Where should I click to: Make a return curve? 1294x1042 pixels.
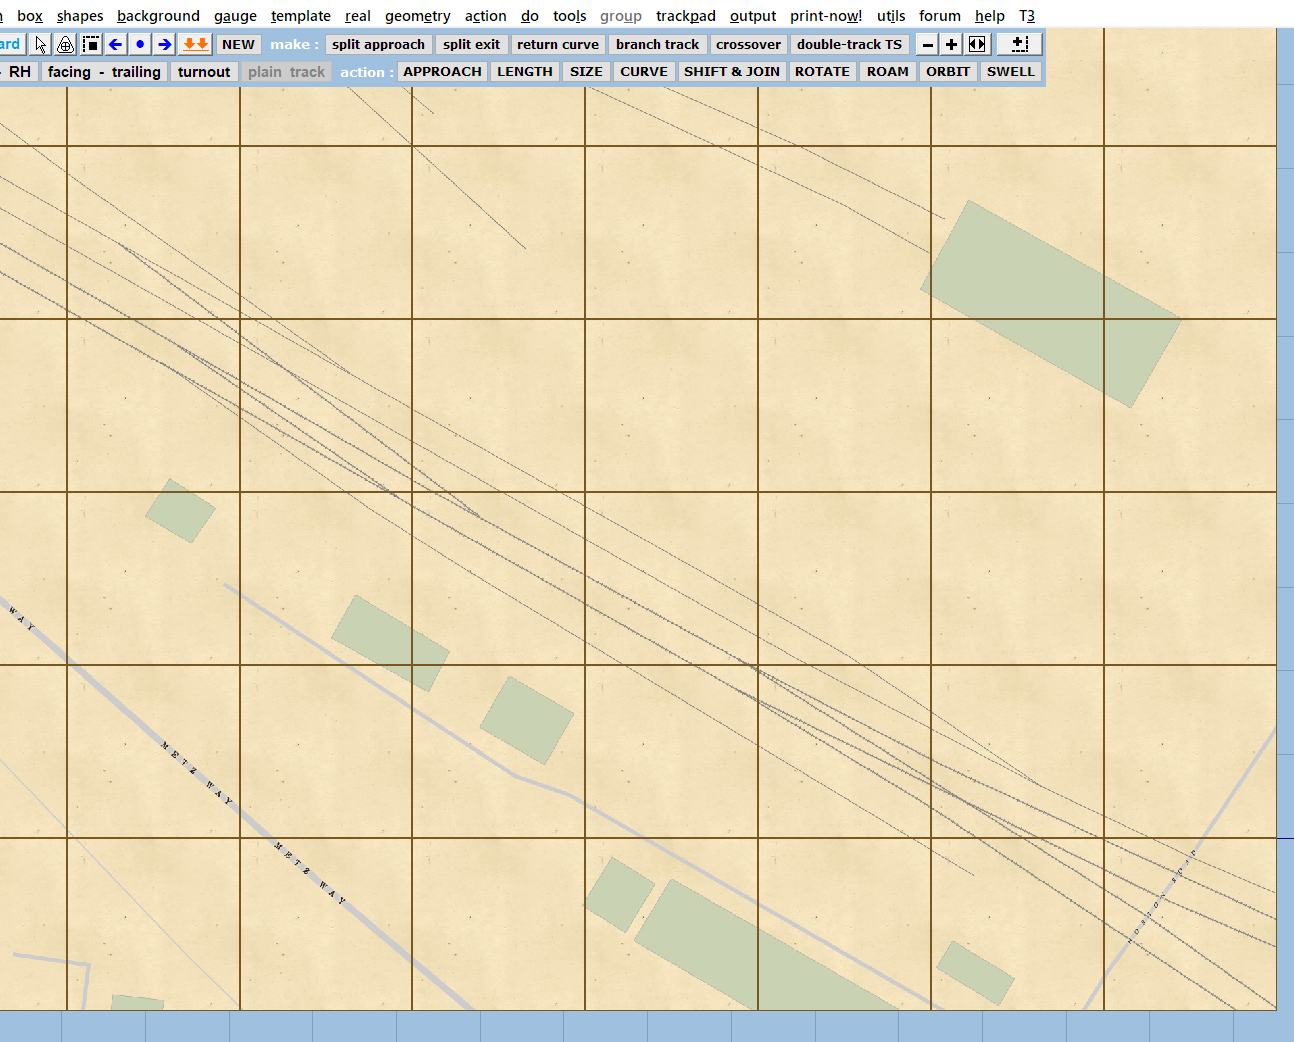[x=558, y=44]
